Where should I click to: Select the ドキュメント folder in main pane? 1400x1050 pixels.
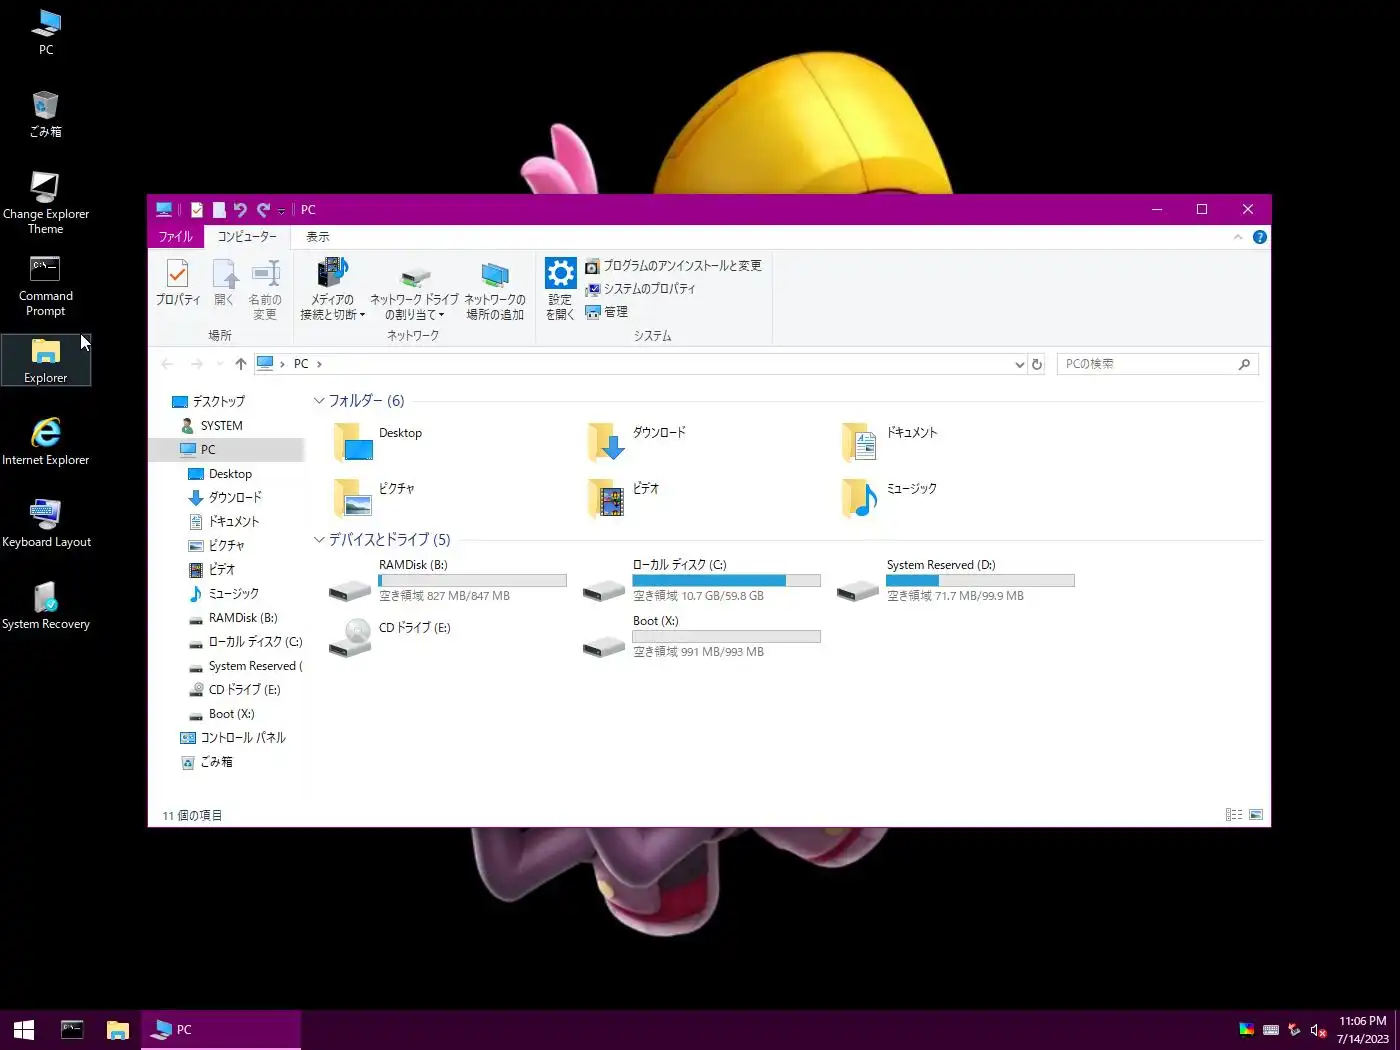click(x=890, y=441)
